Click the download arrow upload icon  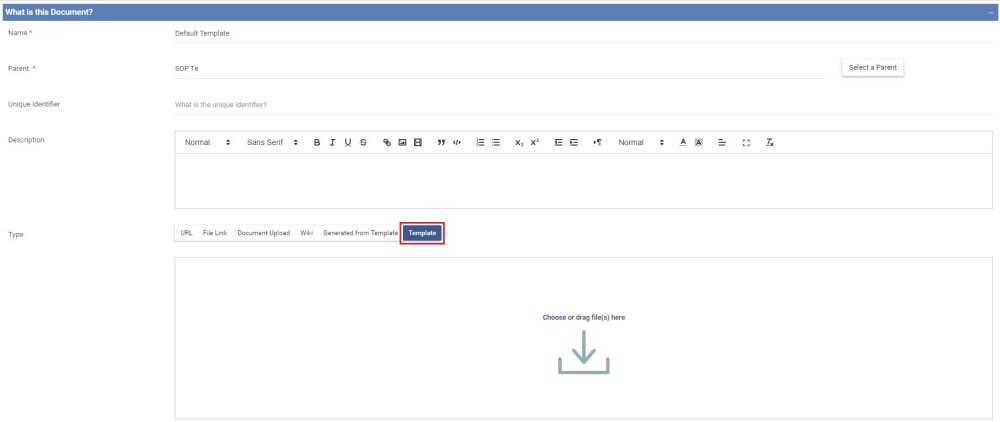pyautogui.click(x=584, y=352)
